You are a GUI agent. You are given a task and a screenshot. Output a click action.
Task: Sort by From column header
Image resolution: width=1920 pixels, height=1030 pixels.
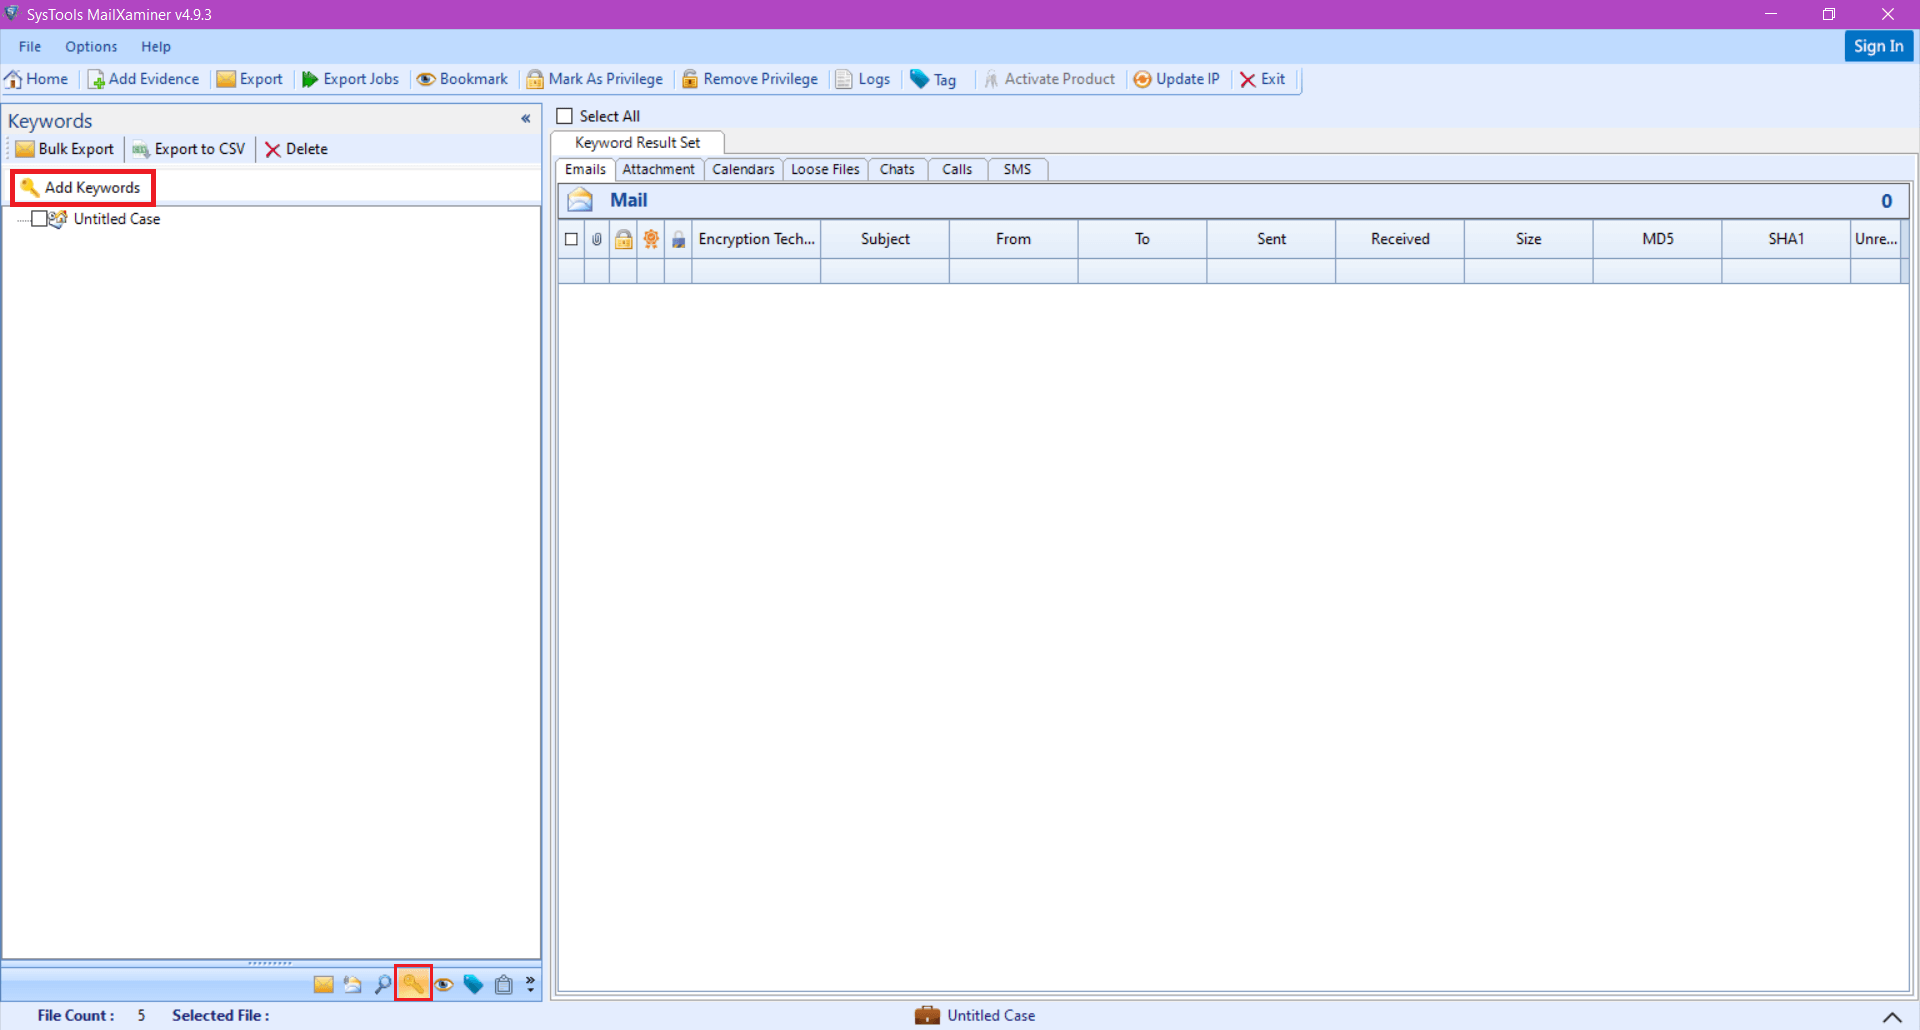(1013, 239)
